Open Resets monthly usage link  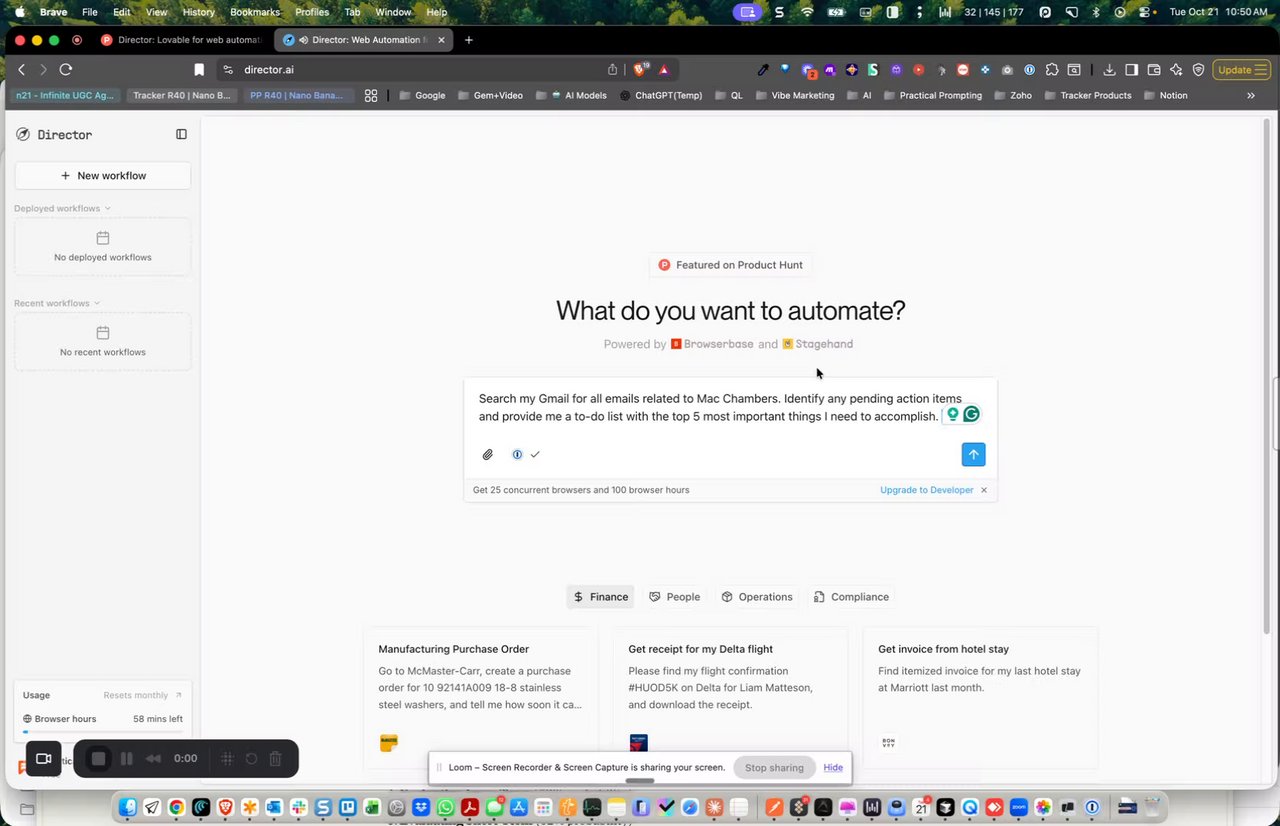(143, 695)
